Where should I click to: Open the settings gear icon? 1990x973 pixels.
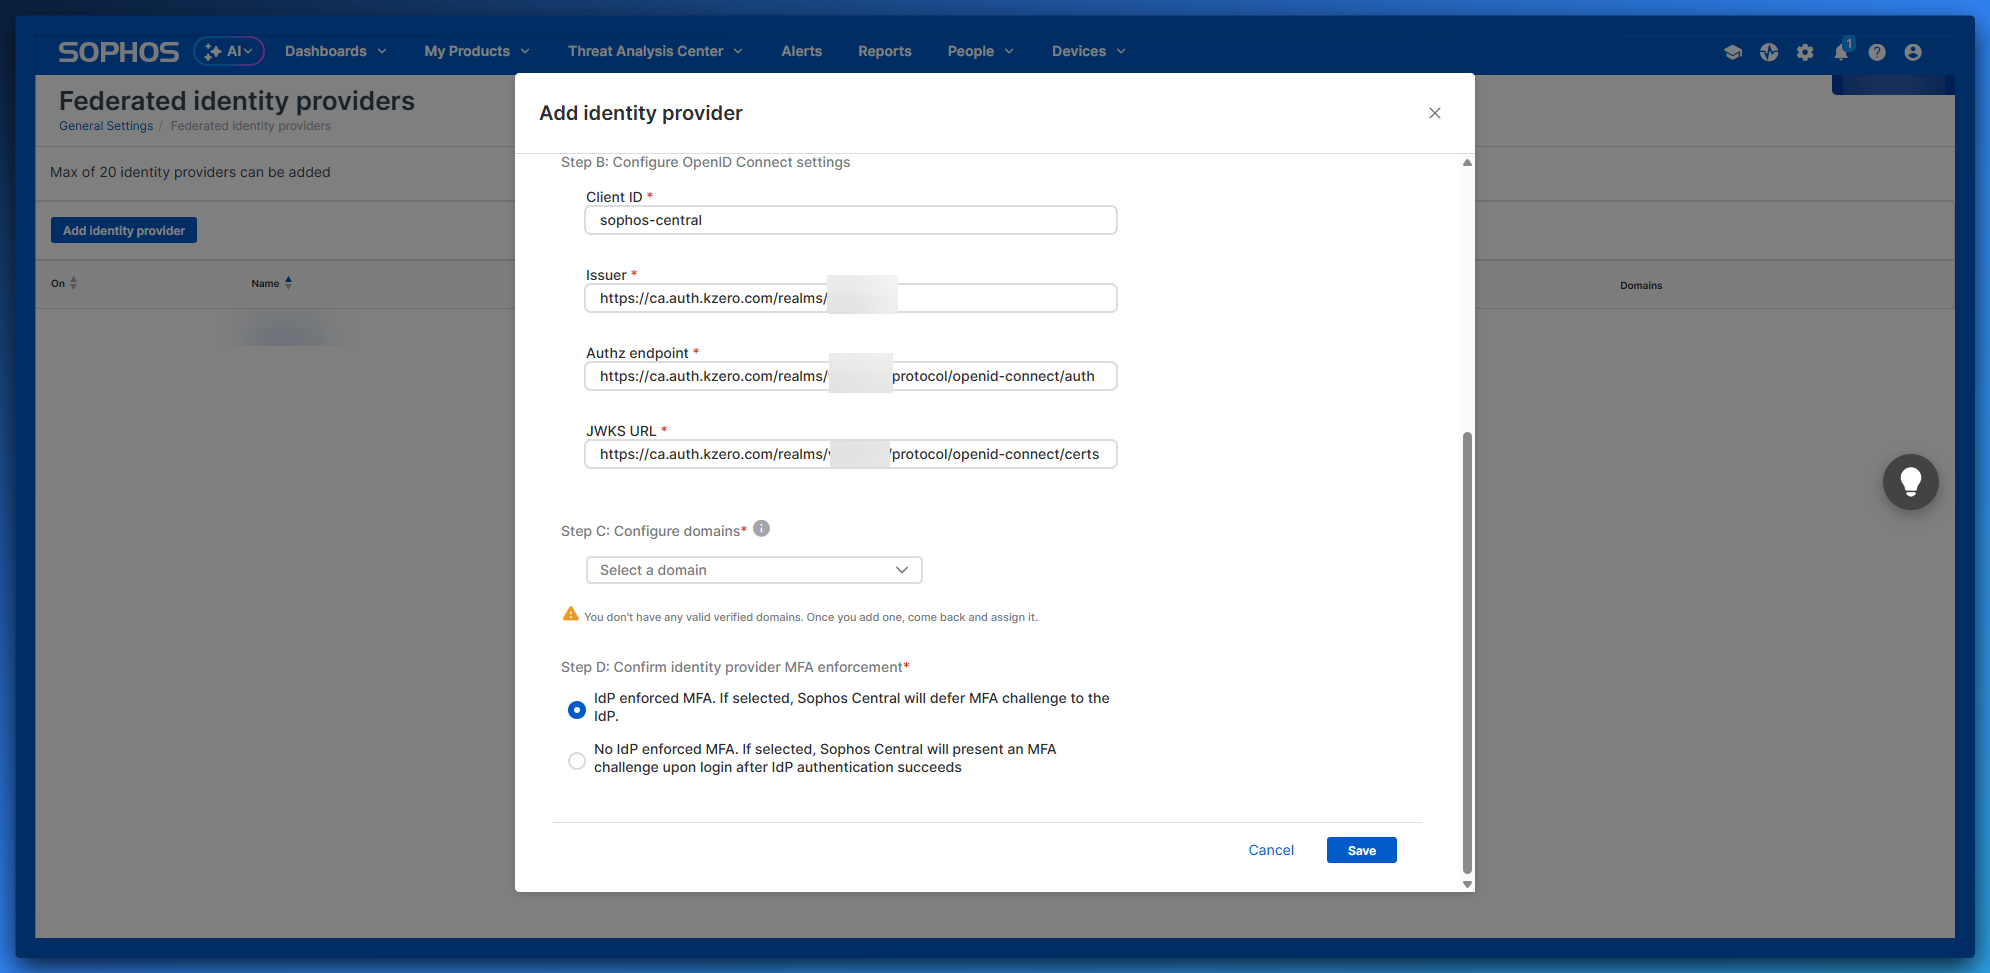pos(1805,52)
